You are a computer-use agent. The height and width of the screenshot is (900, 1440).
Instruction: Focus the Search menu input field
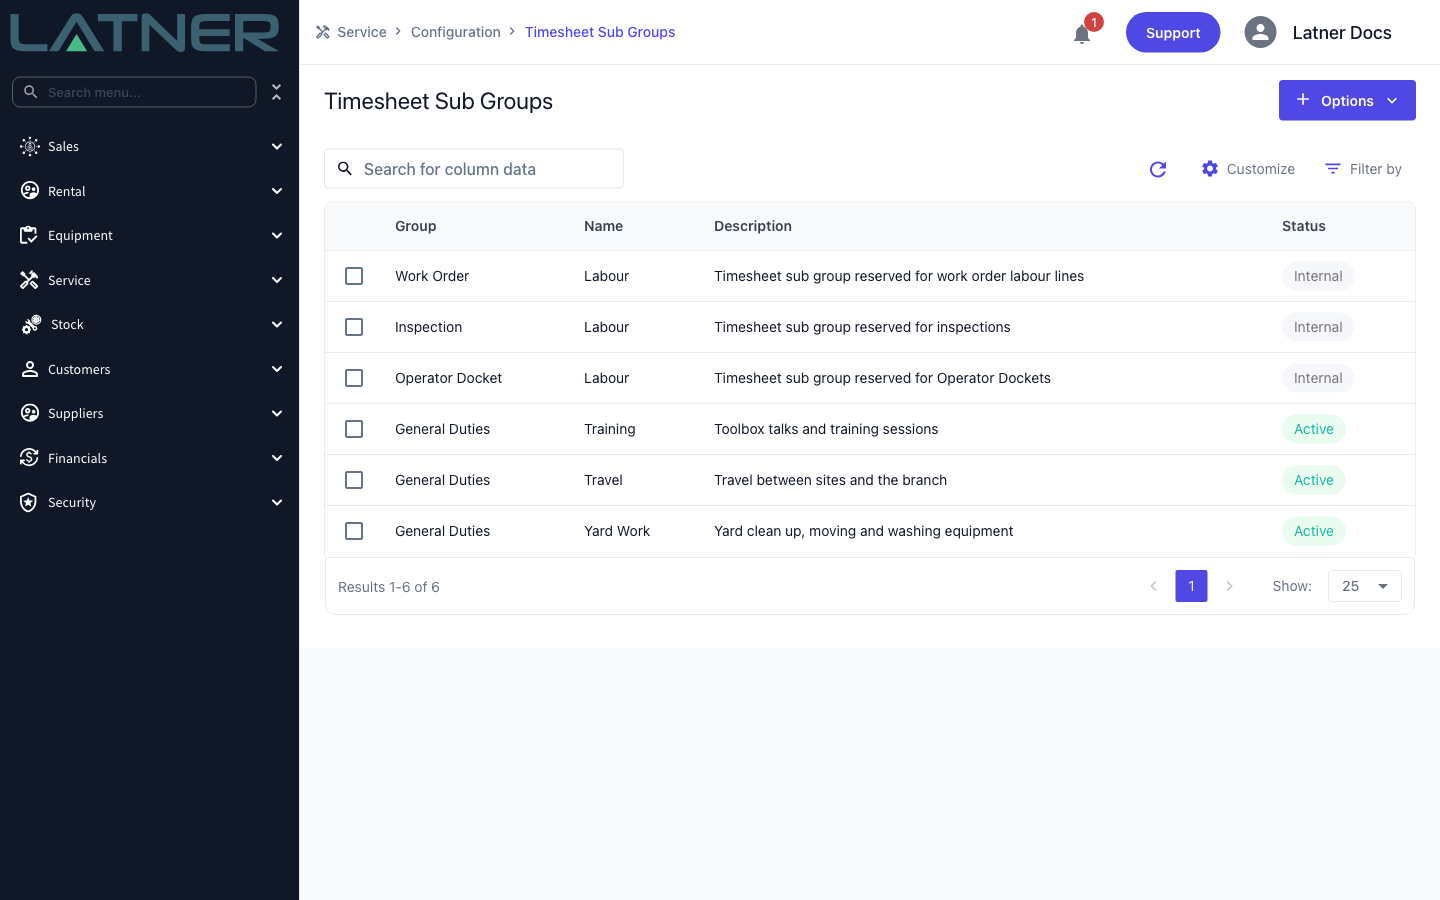(x=134, y=92)
